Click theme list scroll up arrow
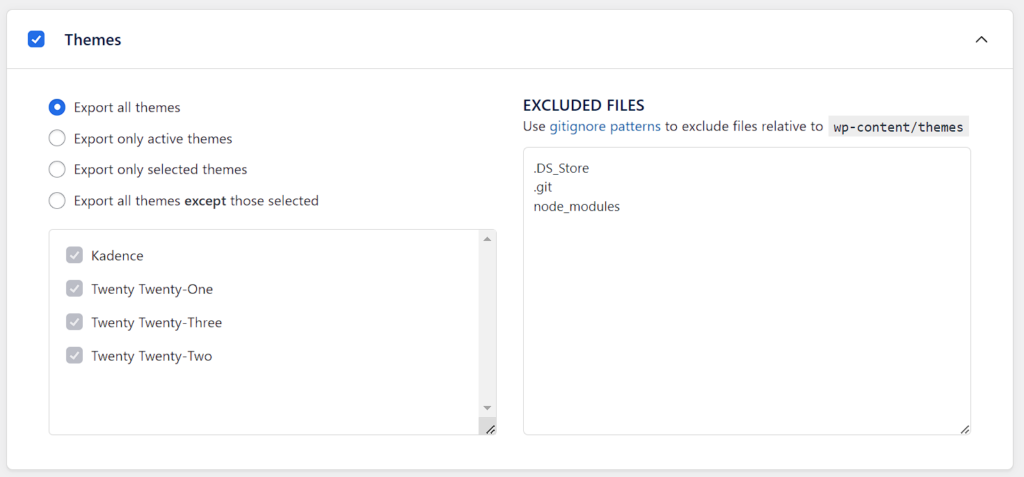 click(487, 239)
